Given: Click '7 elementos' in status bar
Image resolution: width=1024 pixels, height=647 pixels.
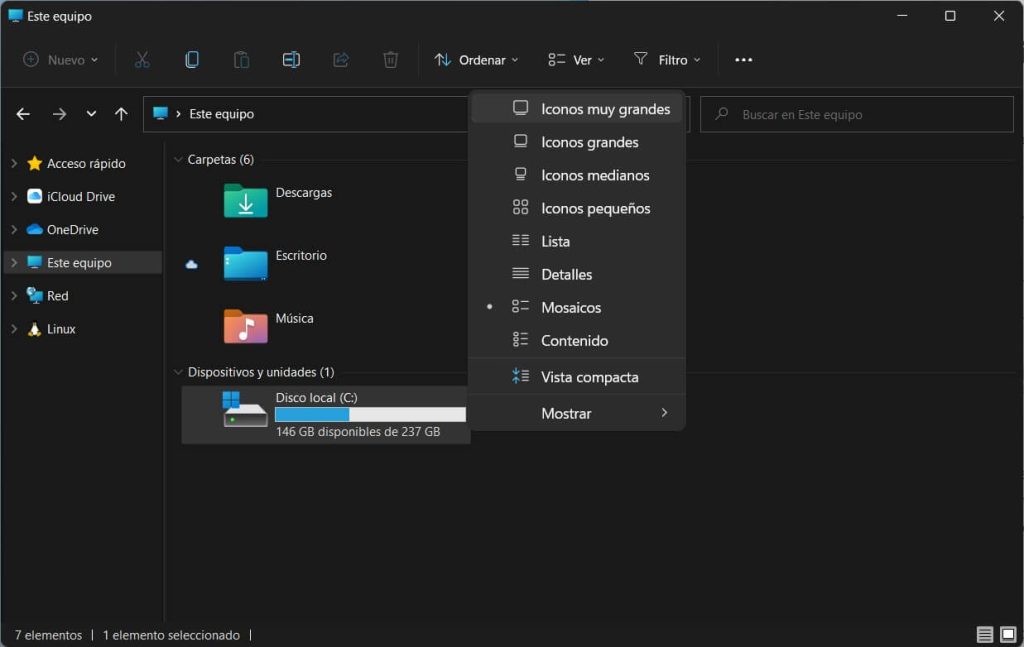Looking at the screenshot, I should tap(48, 635).
